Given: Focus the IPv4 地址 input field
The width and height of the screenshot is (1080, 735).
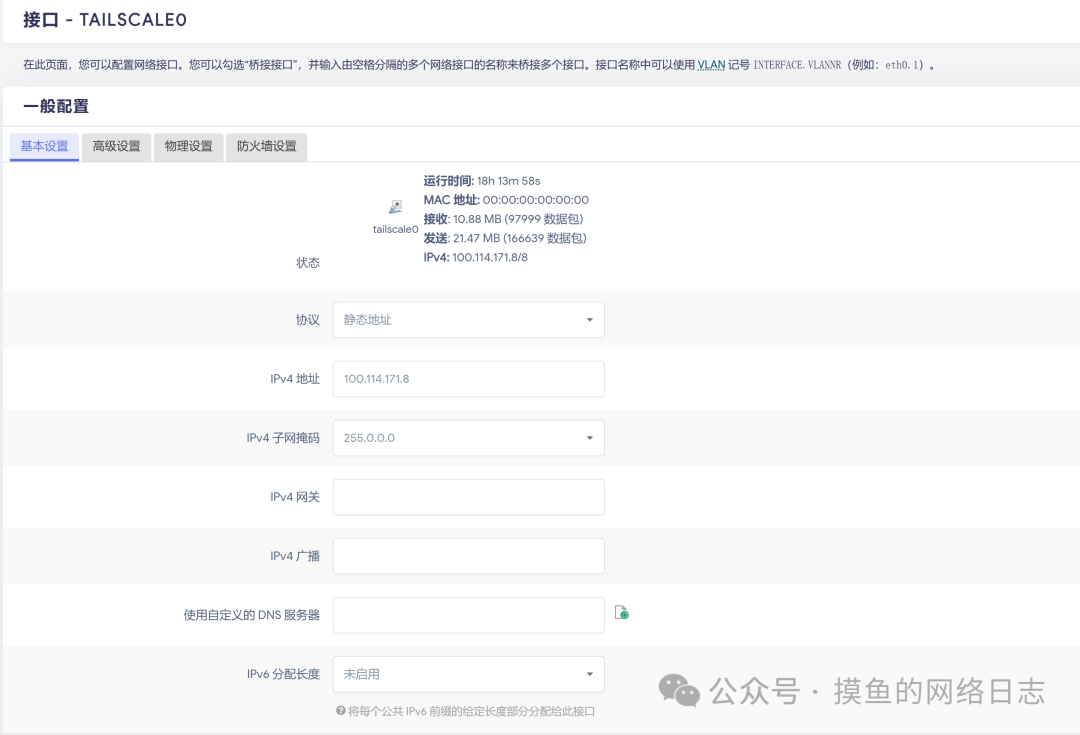Looking at the screenshot, I should tap(468, 379).
